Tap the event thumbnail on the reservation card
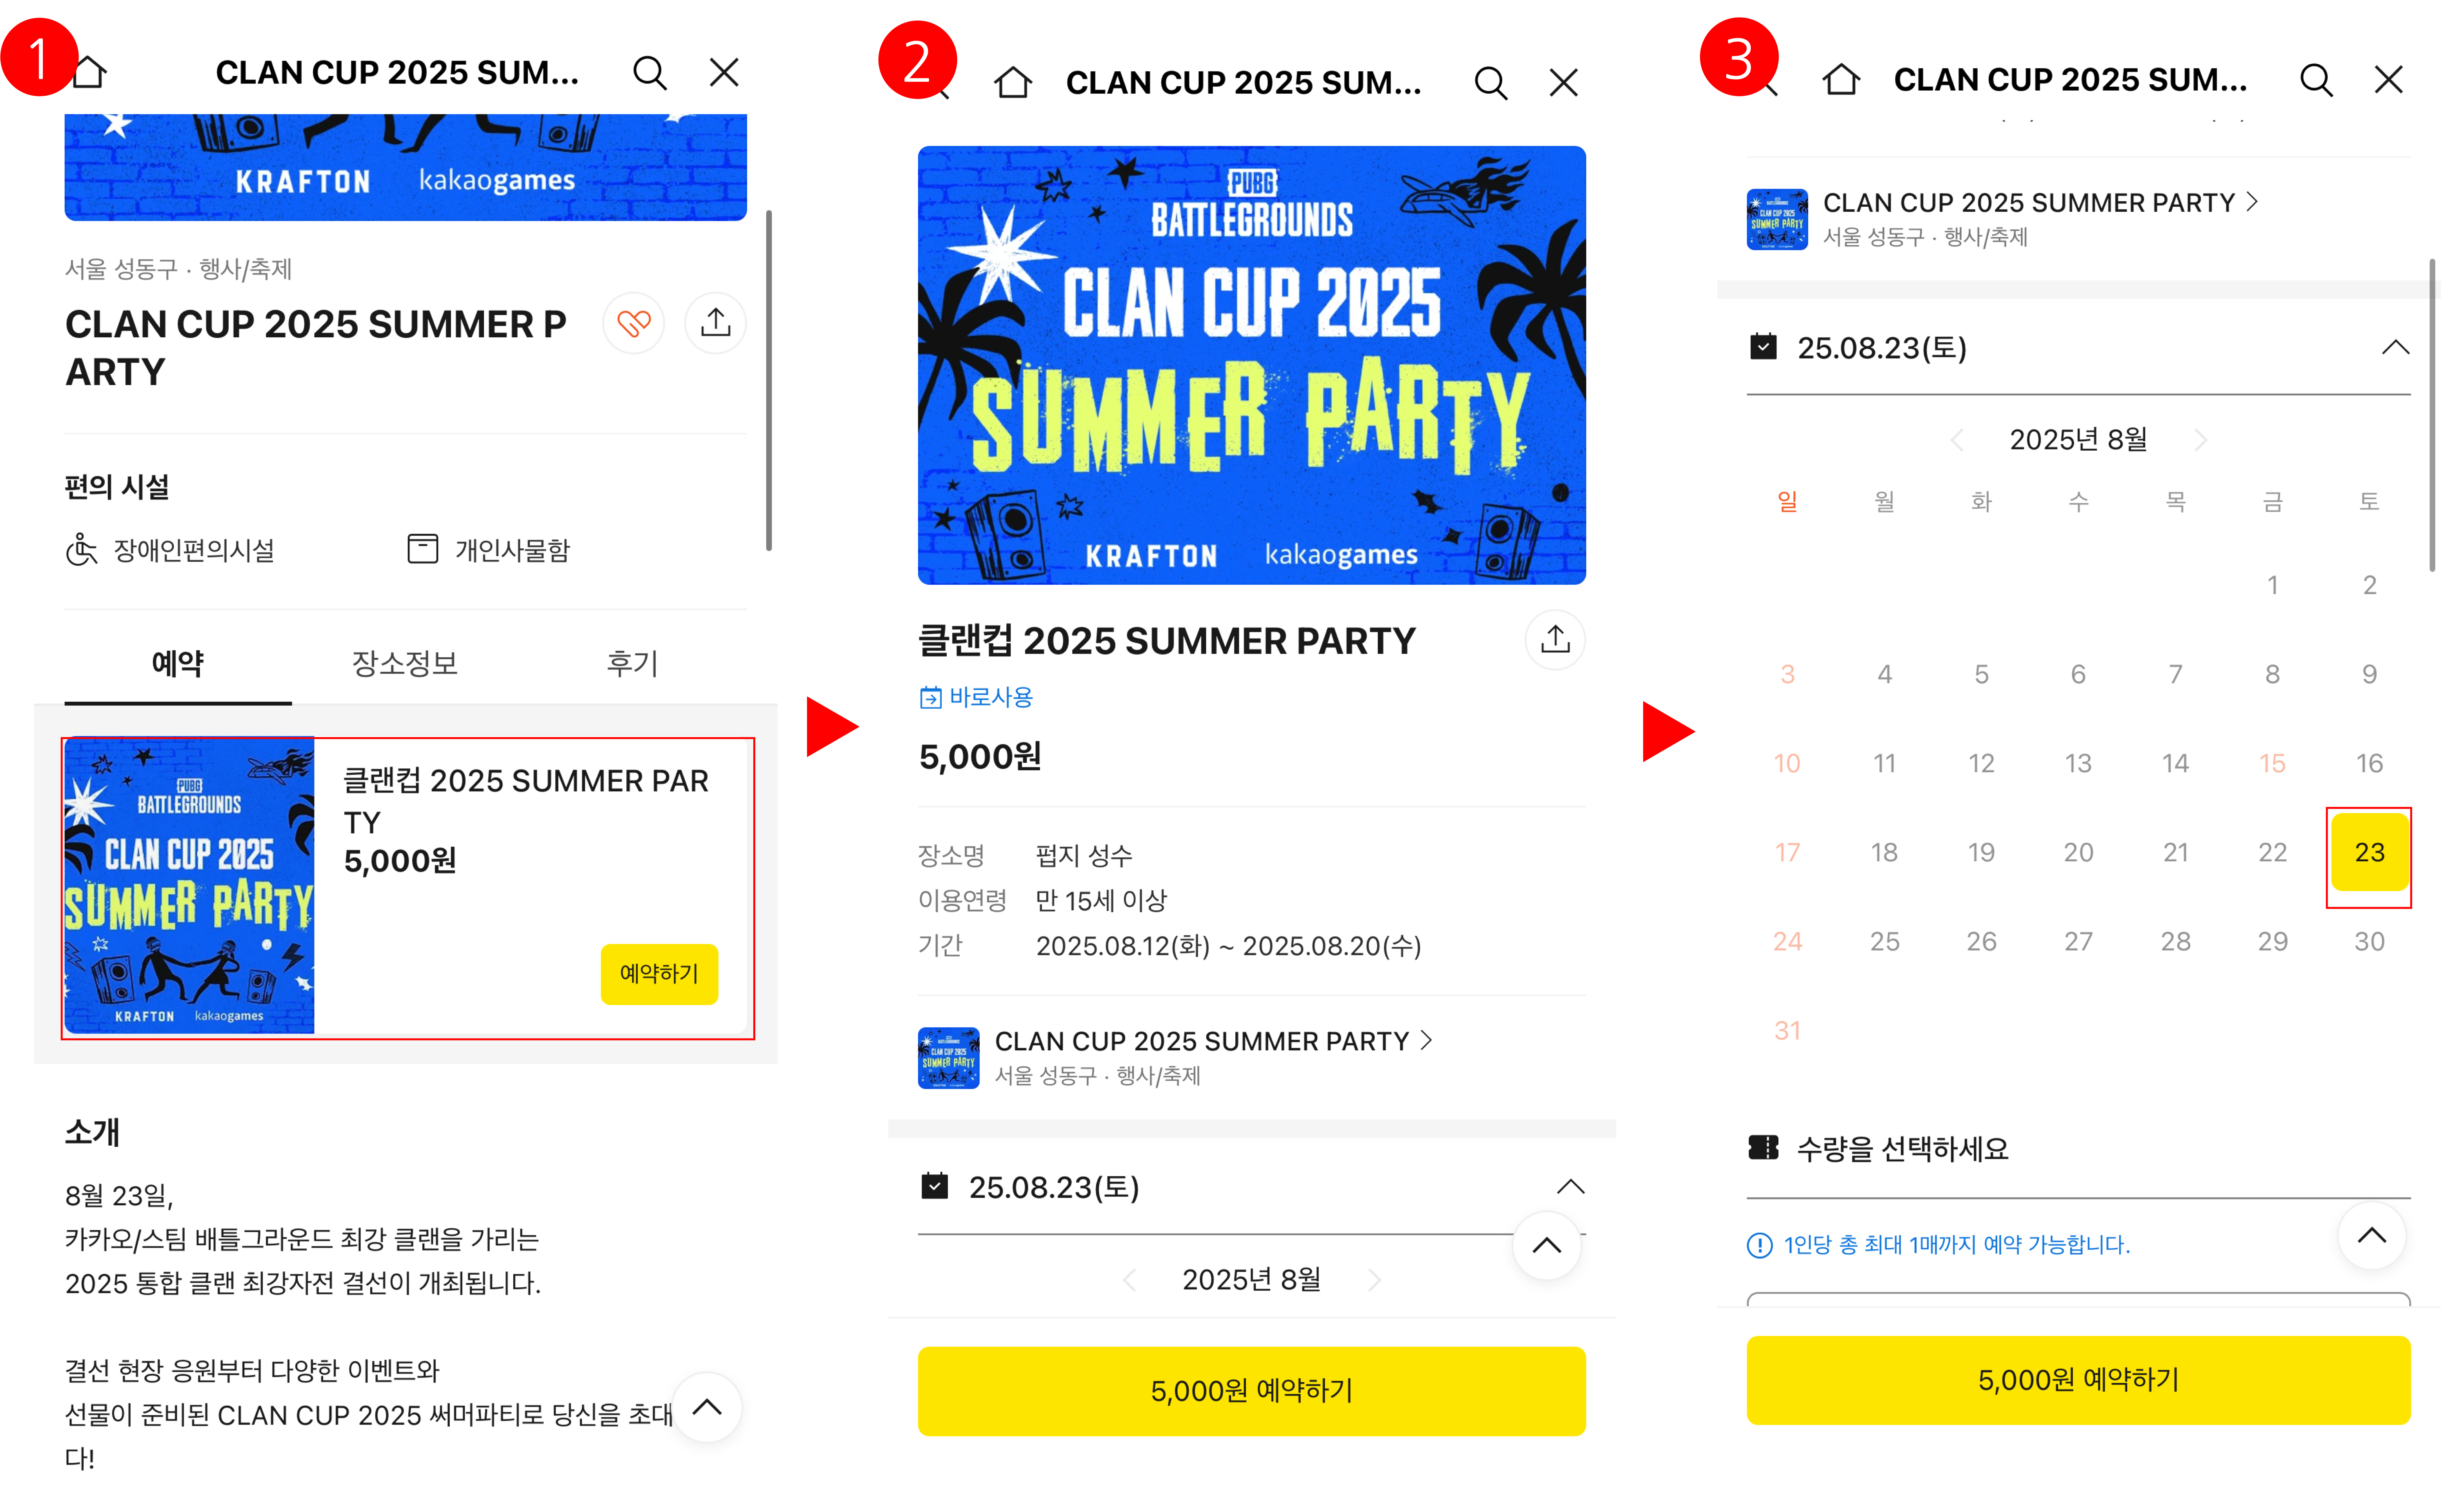2464x1512 pixels. tap(189, 886)
